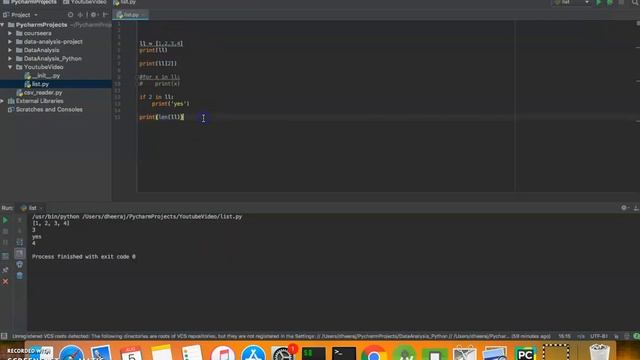Viewport: 640px width, 360px height.
Task: Change UTF-8 file encoding in status bar
Action: tap(599, 336)
